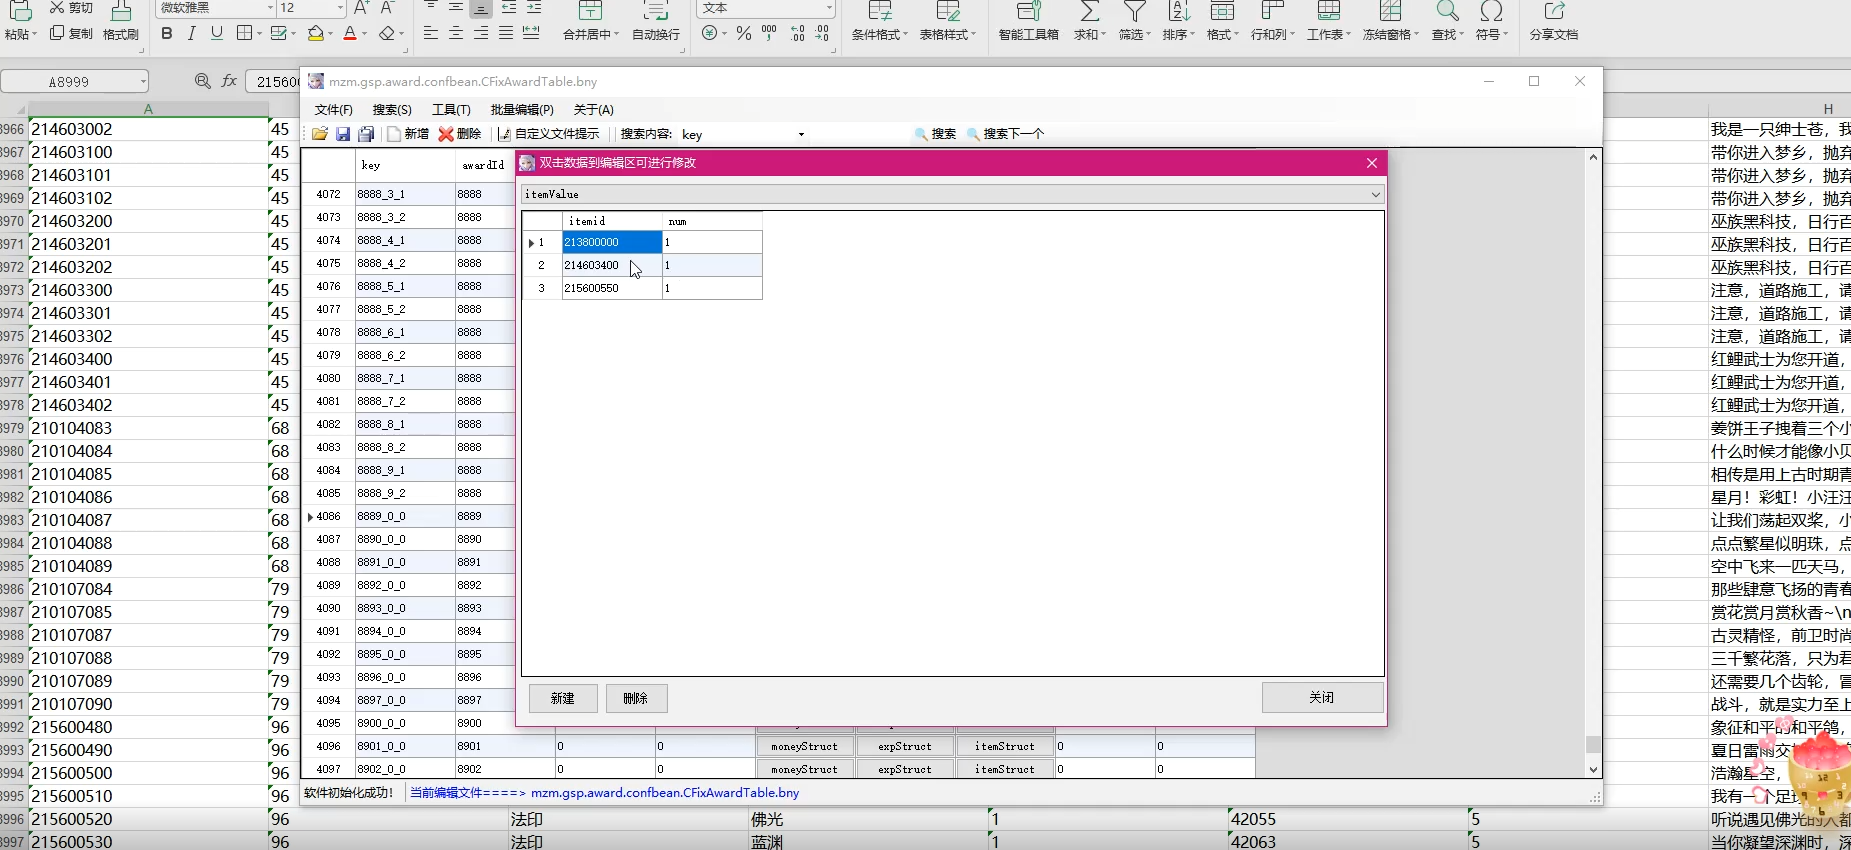Click the open file icon in bny editor toolbar
This screenshot has height=850, width=1851.
click(x=320, y=134)
